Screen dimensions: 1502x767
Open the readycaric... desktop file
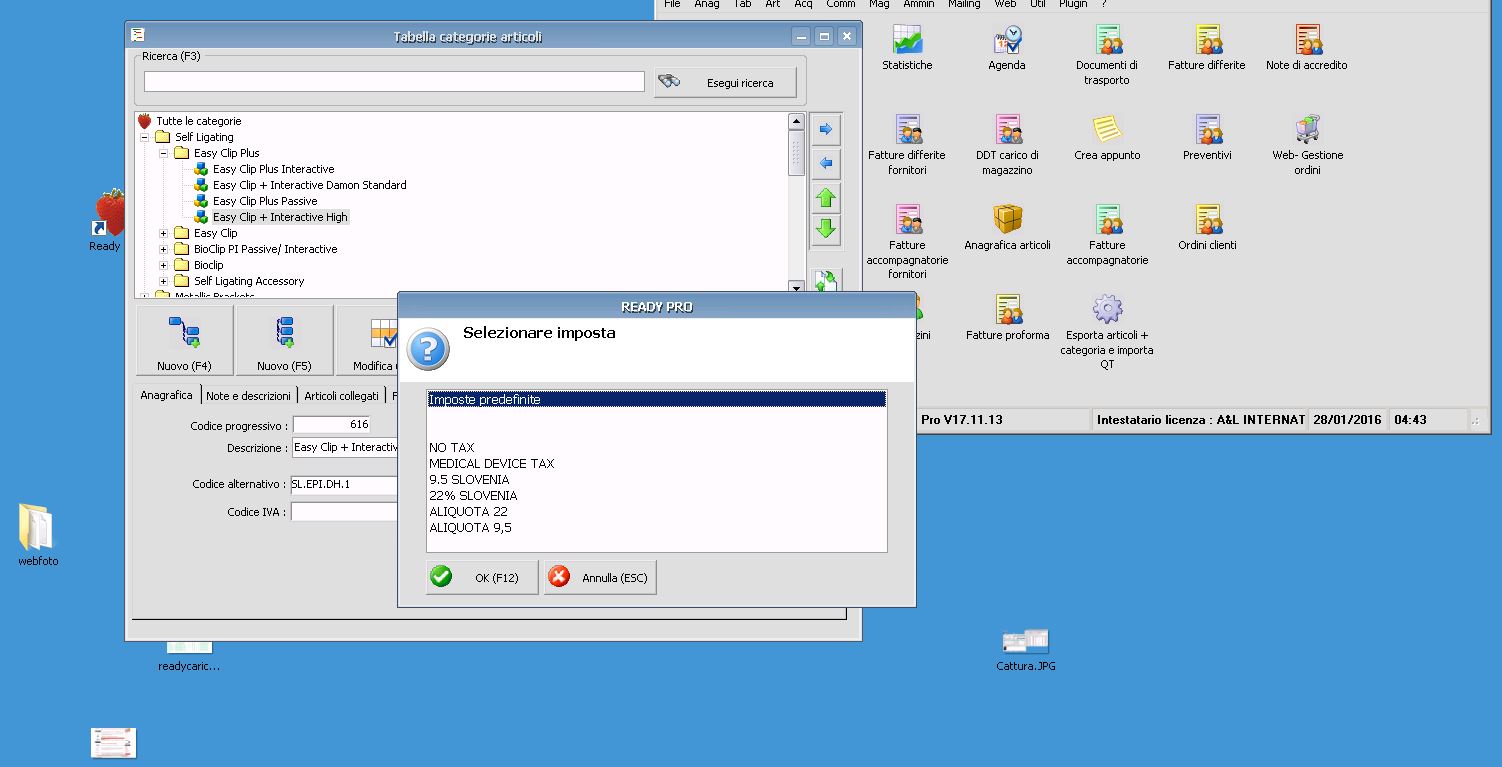coord(189,656)
